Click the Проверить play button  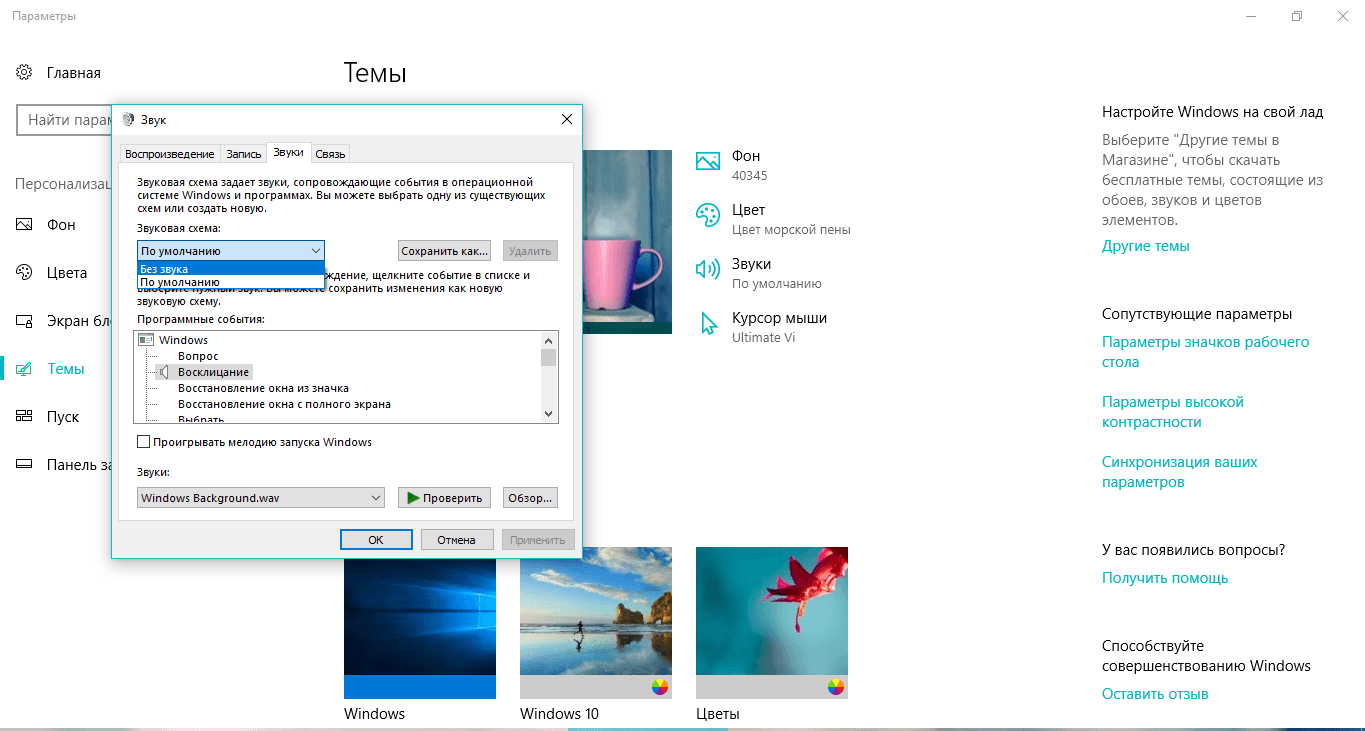pyautogui.click(x=445, y=497)
